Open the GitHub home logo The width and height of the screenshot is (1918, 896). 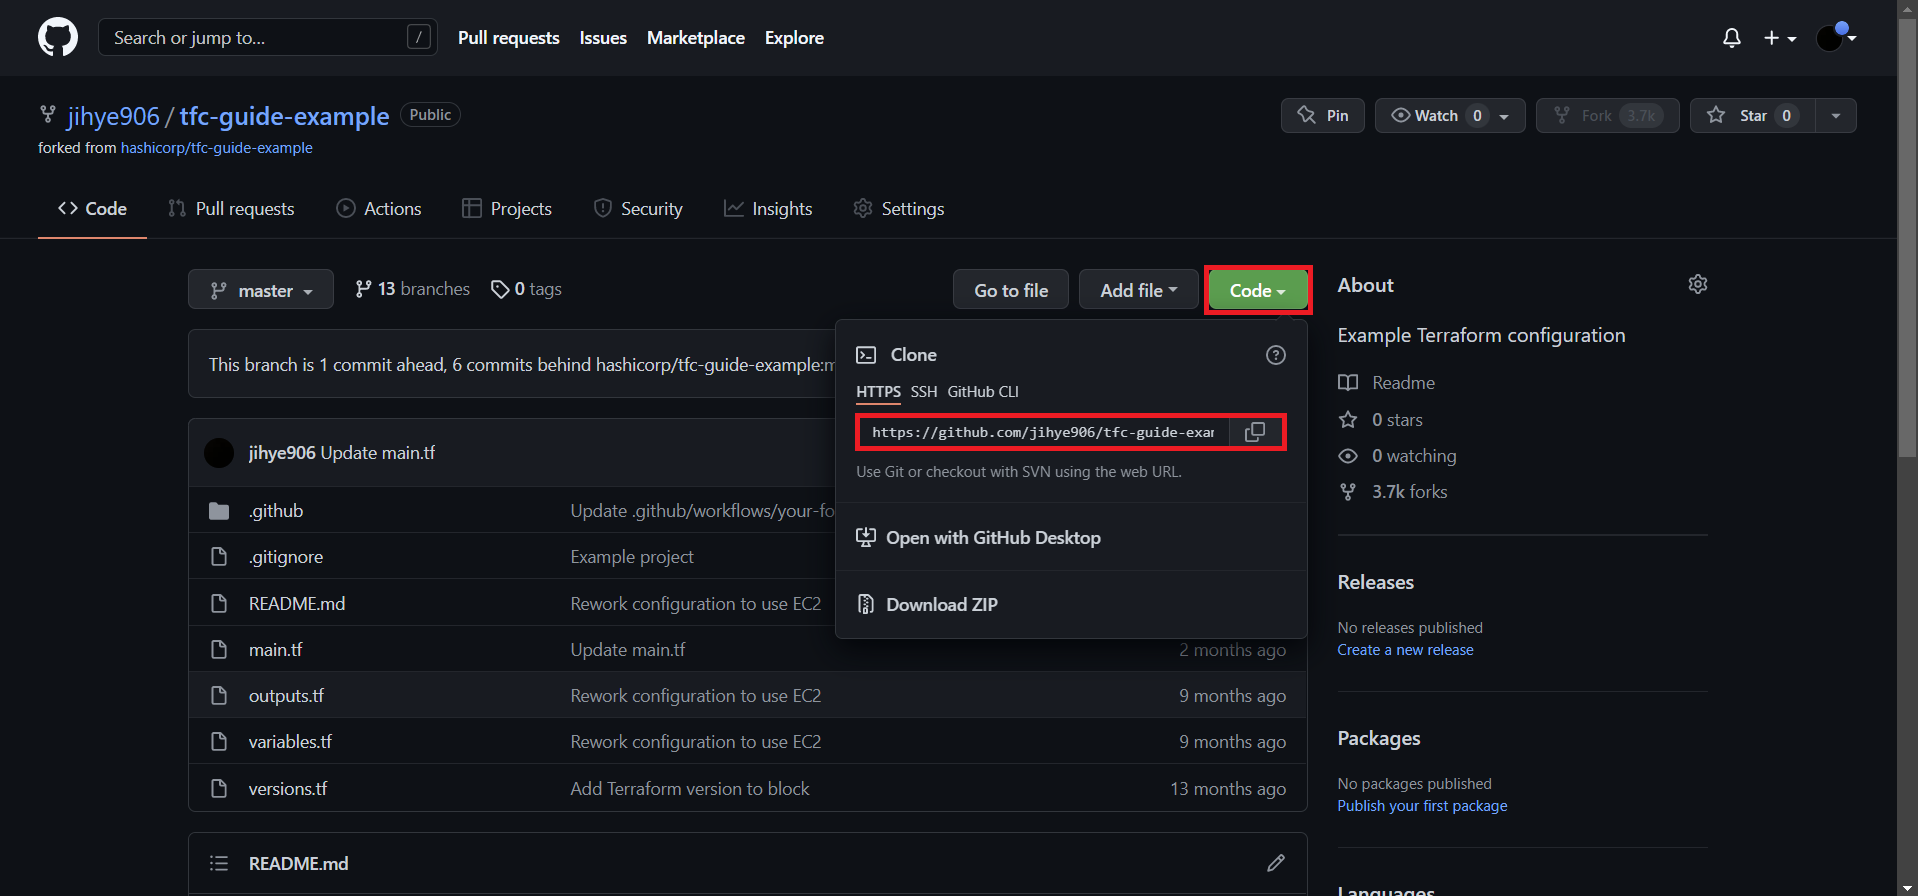coord(58,38)
